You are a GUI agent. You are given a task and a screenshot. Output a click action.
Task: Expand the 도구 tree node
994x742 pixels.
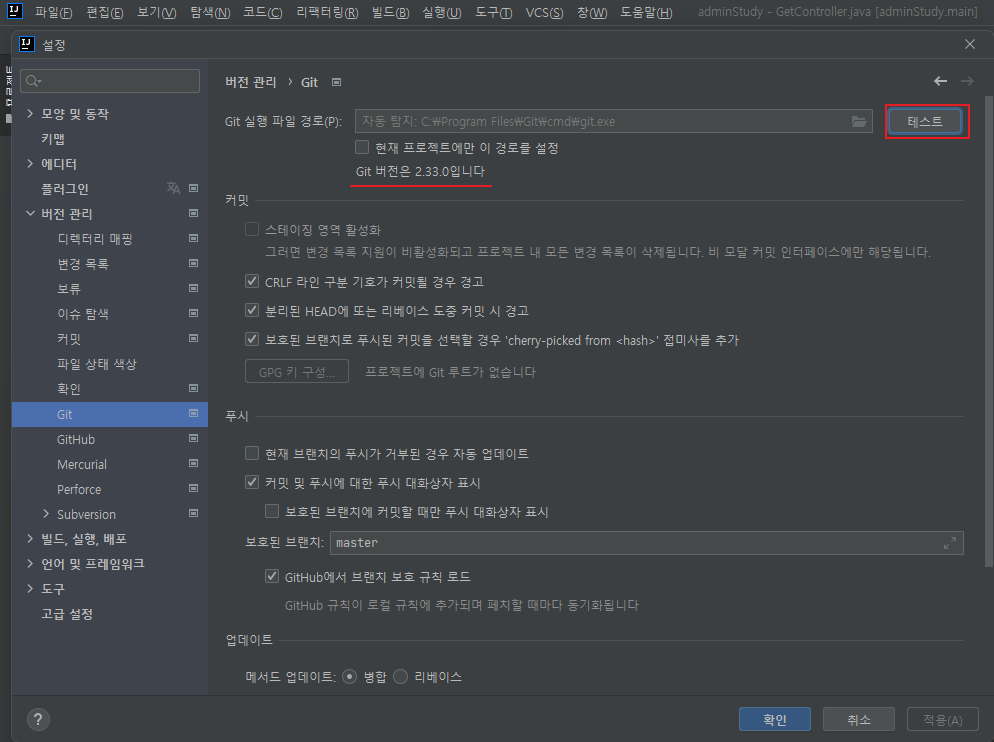(30, 589)
